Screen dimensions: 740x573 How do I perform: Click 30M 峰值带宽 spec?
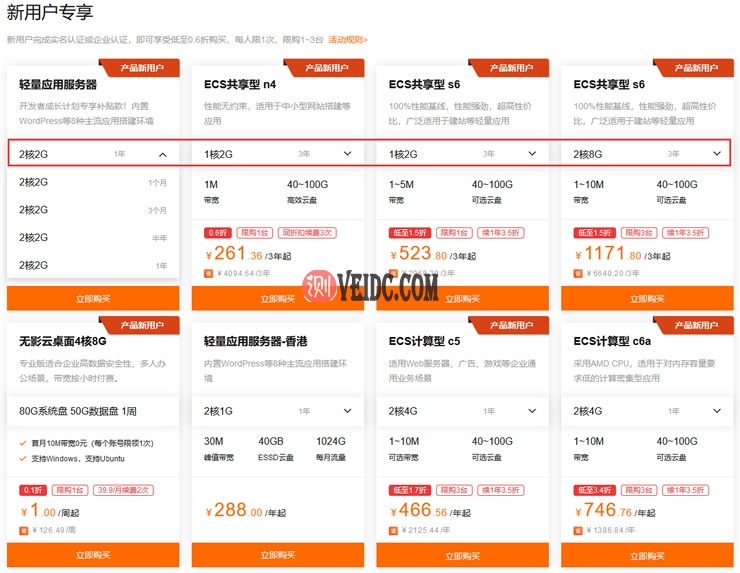coord(219,448)
